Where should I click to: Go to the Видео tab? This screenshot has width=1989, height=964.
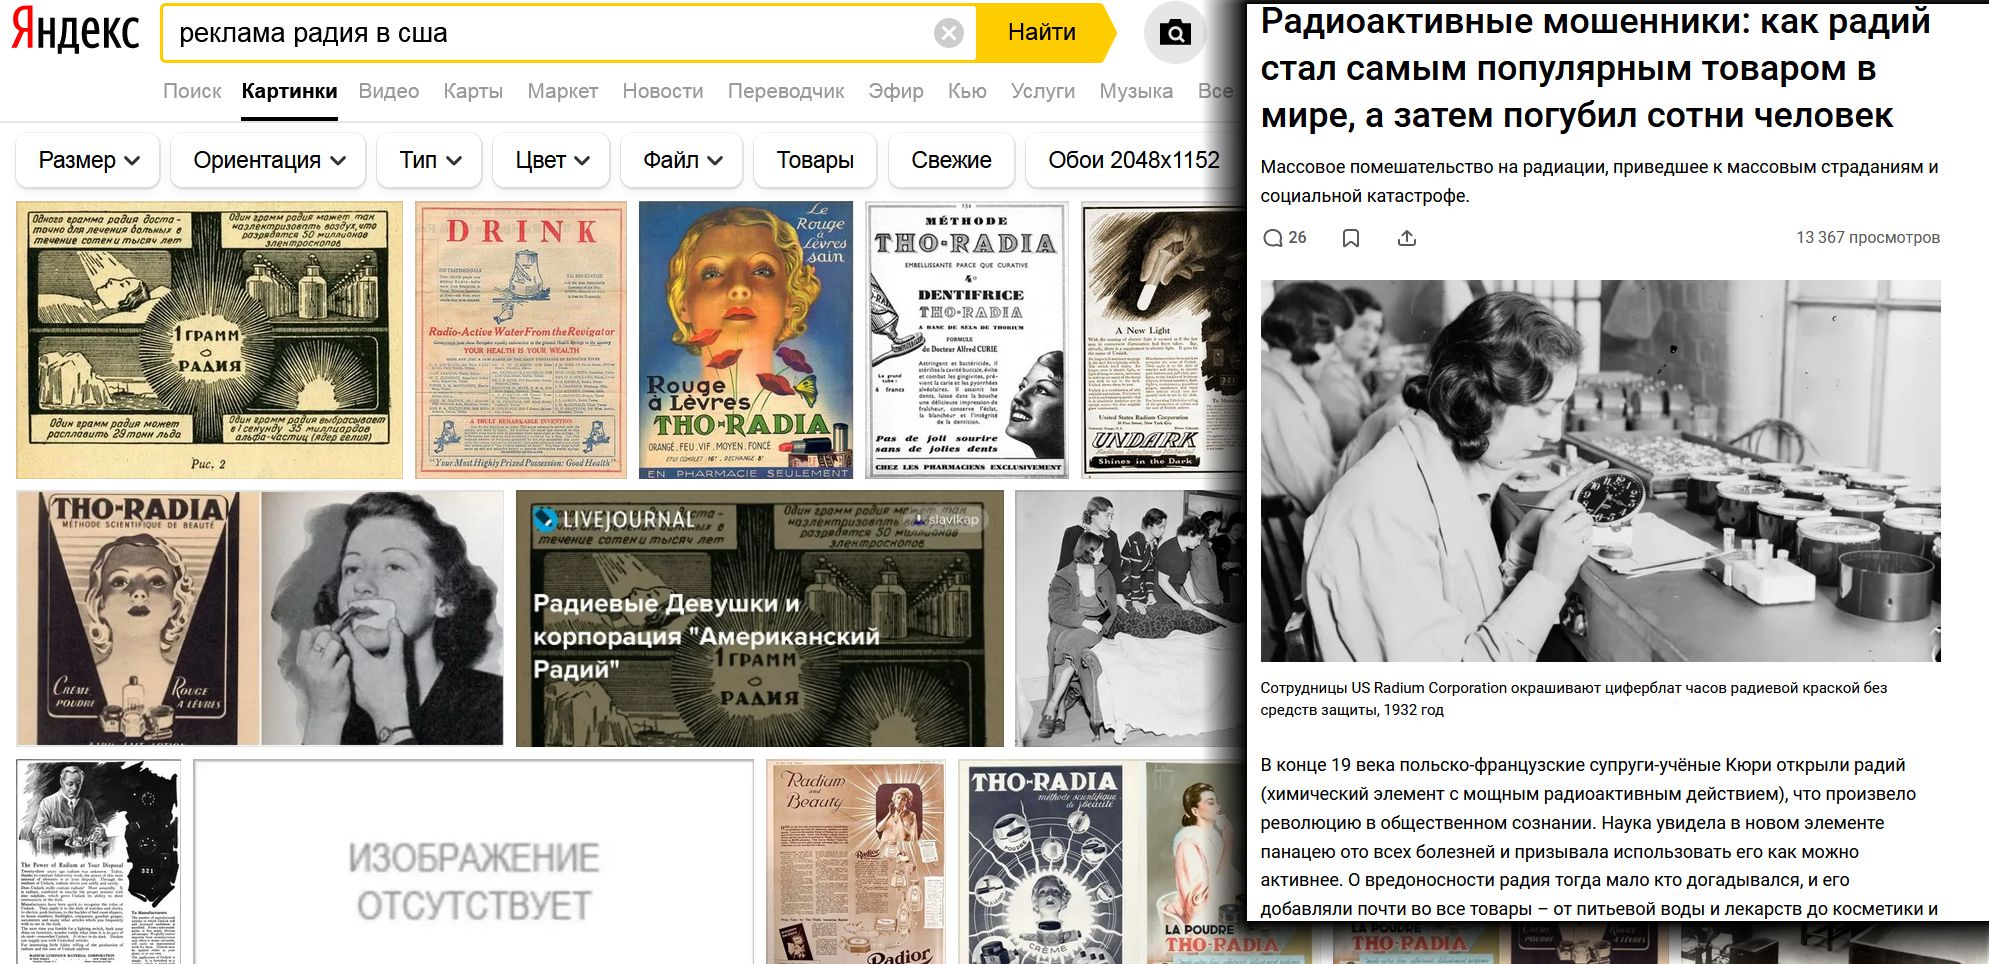tap(388, 91)
